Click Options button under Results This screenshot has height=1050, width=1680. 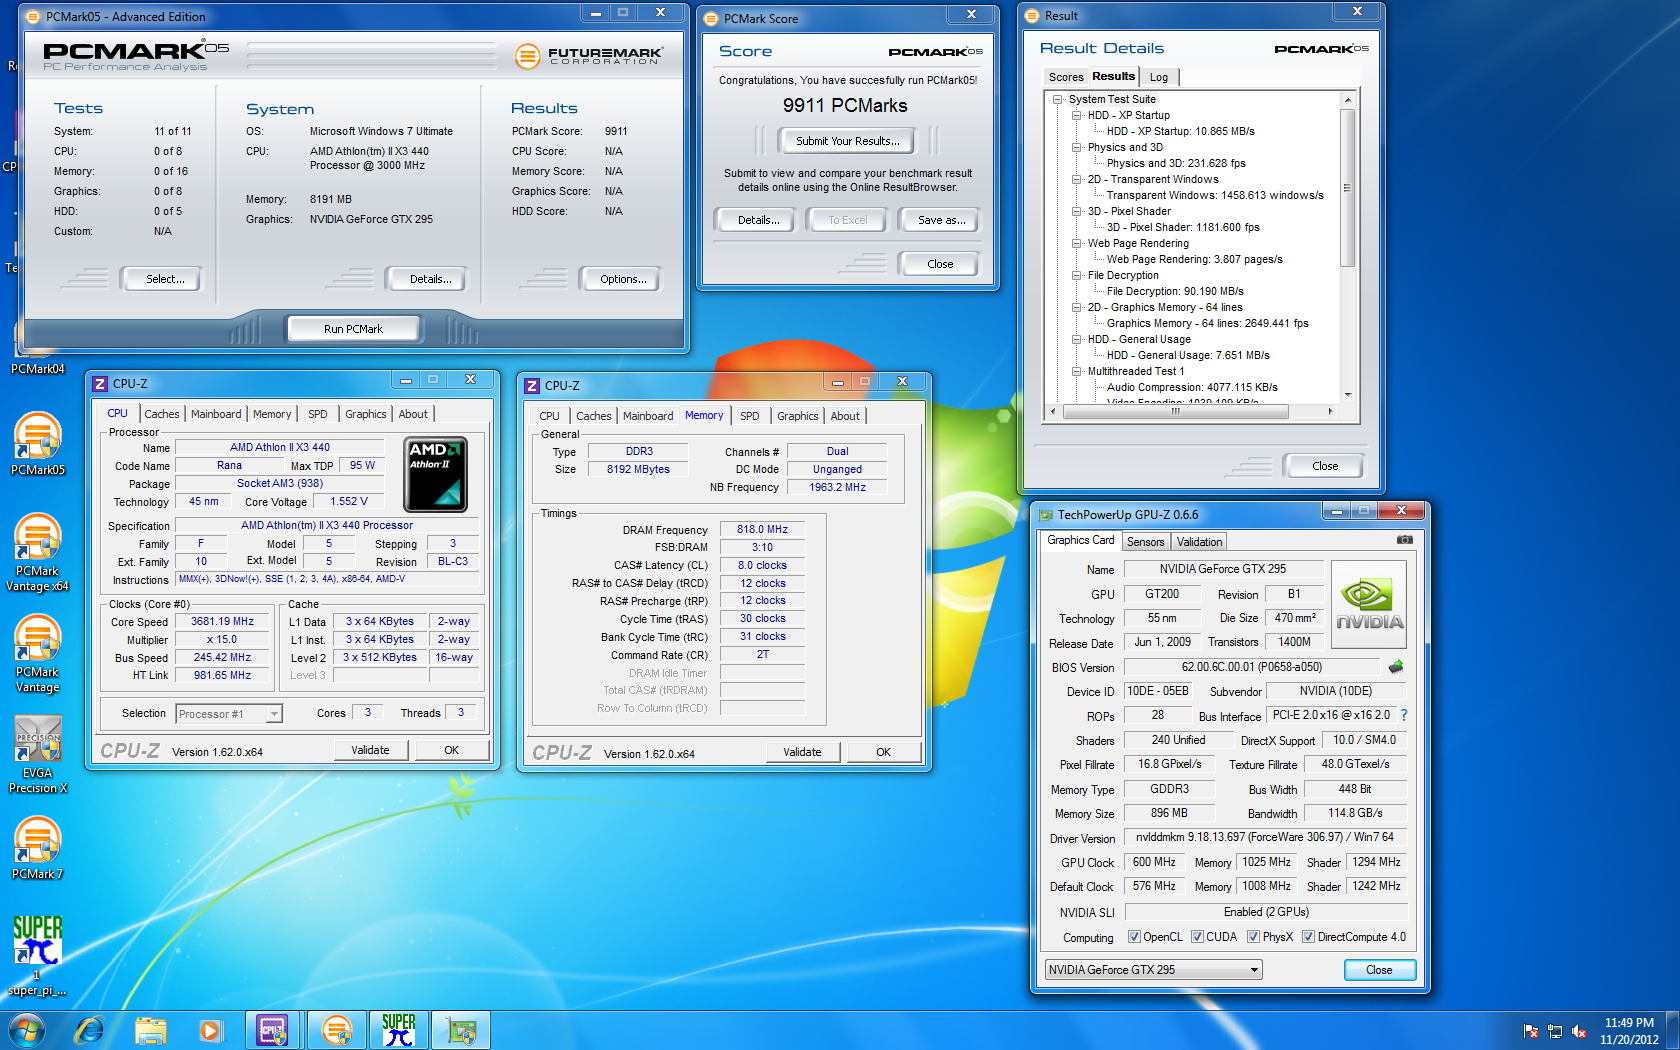coord(621,279)
